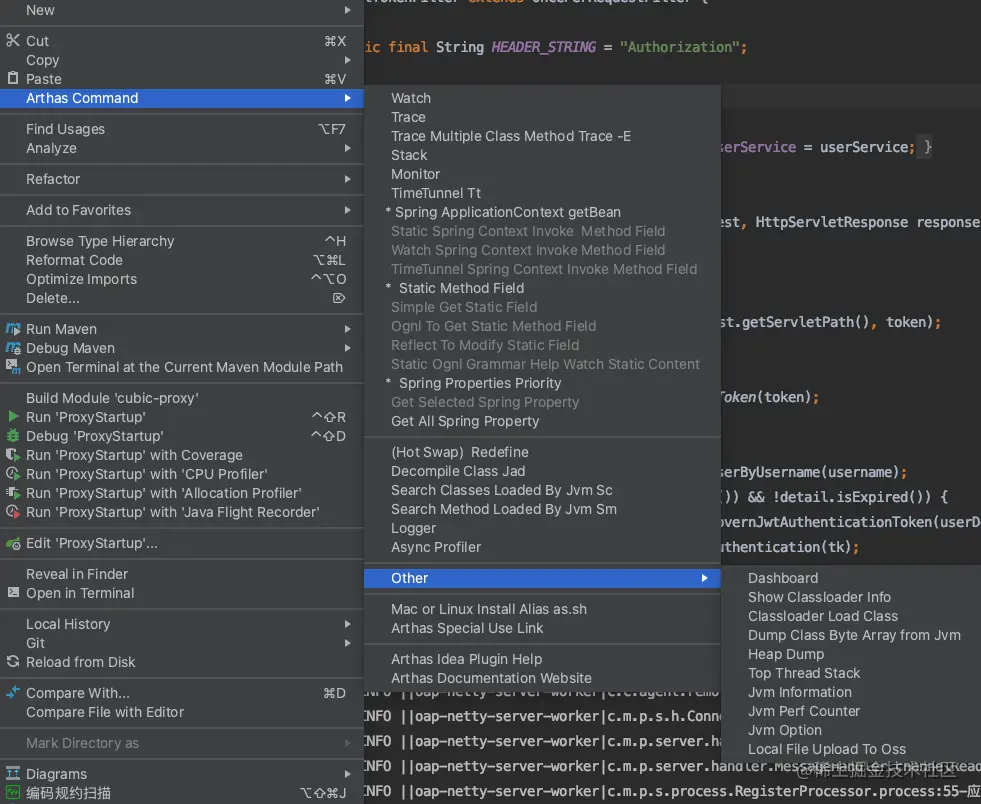This screenshot has width=981, height=804.
Task: Click the Maven terminal icon
Action: click(x=13, y=367)
